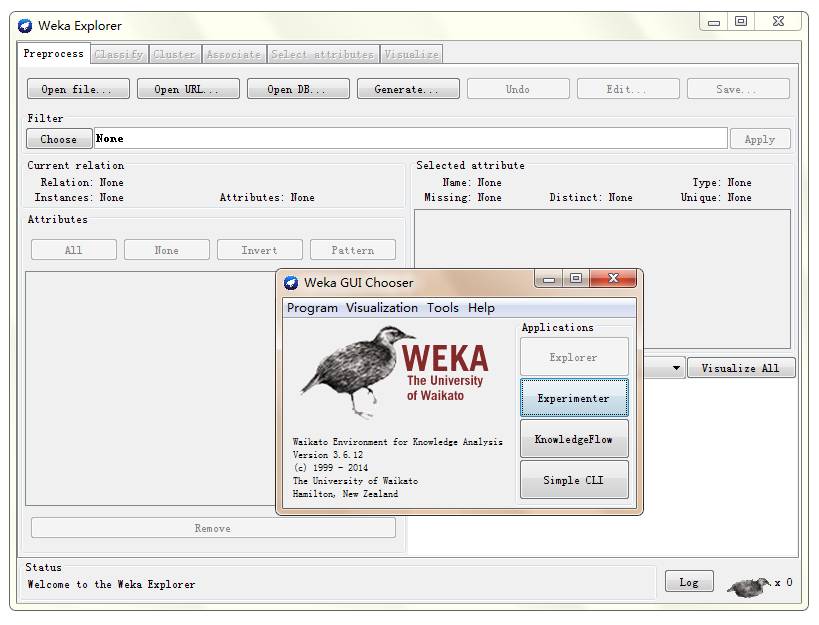Click the 'Waikato Environment for Knowledge Analysis' text
819x625 pixels.
(x=397, y=442)
